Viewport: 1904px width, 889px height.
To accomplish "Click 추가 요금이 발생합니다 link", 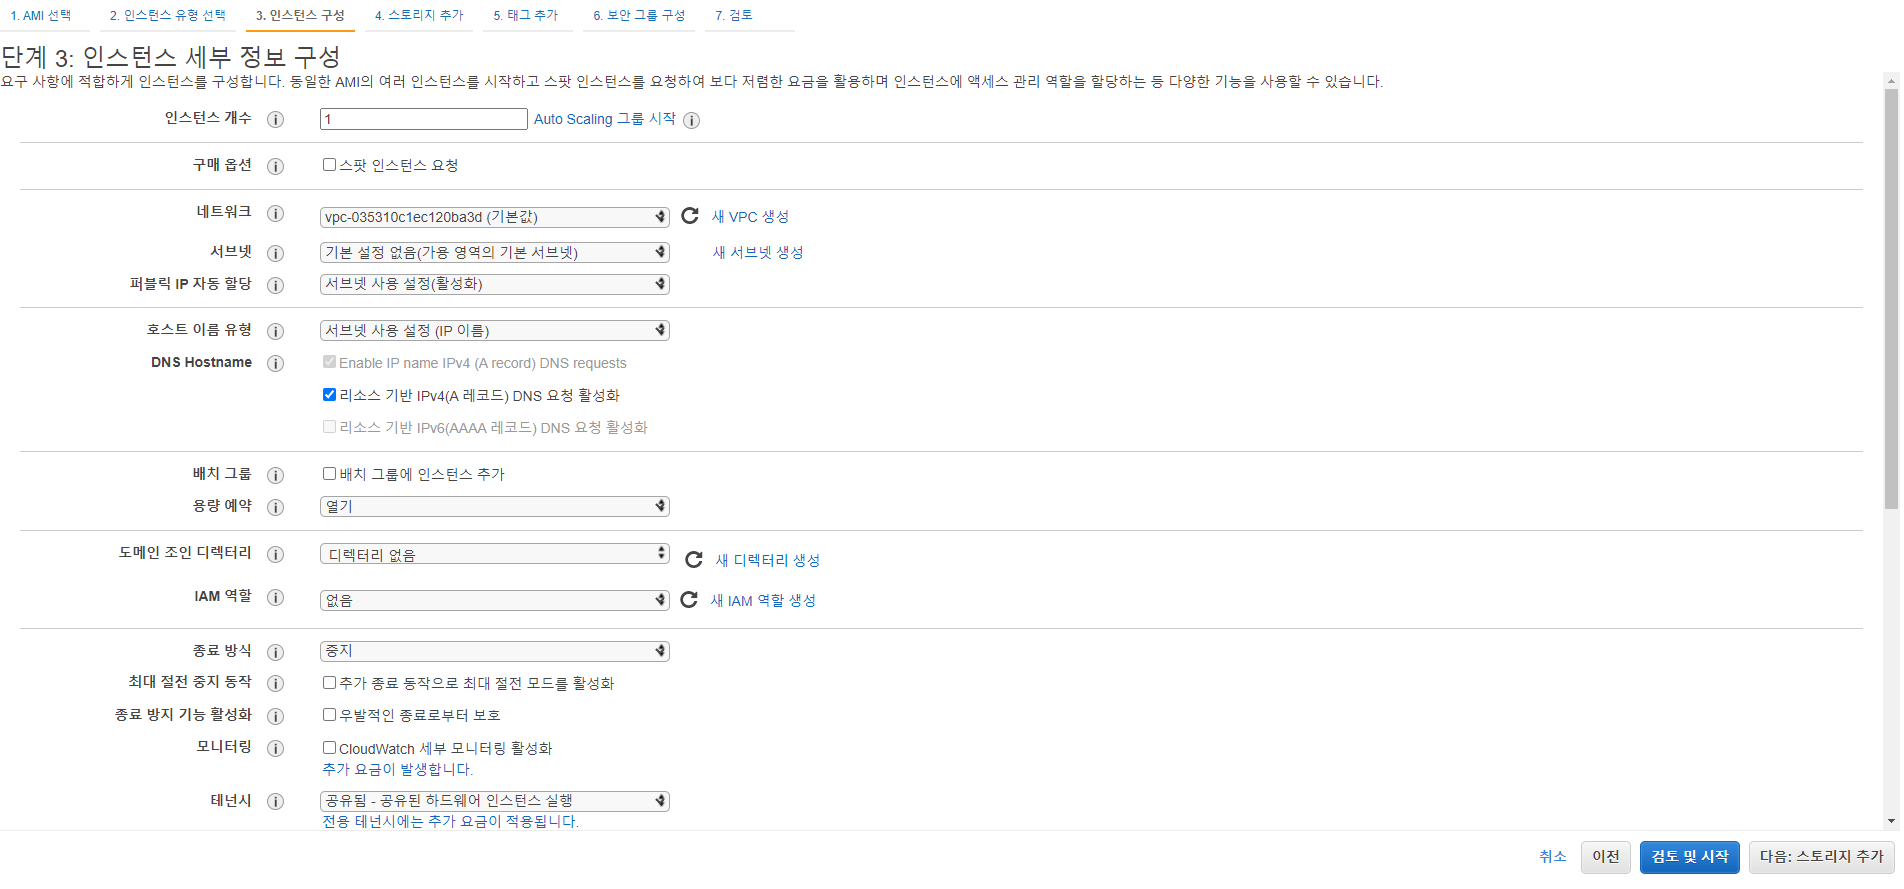I will click(398, 770).
